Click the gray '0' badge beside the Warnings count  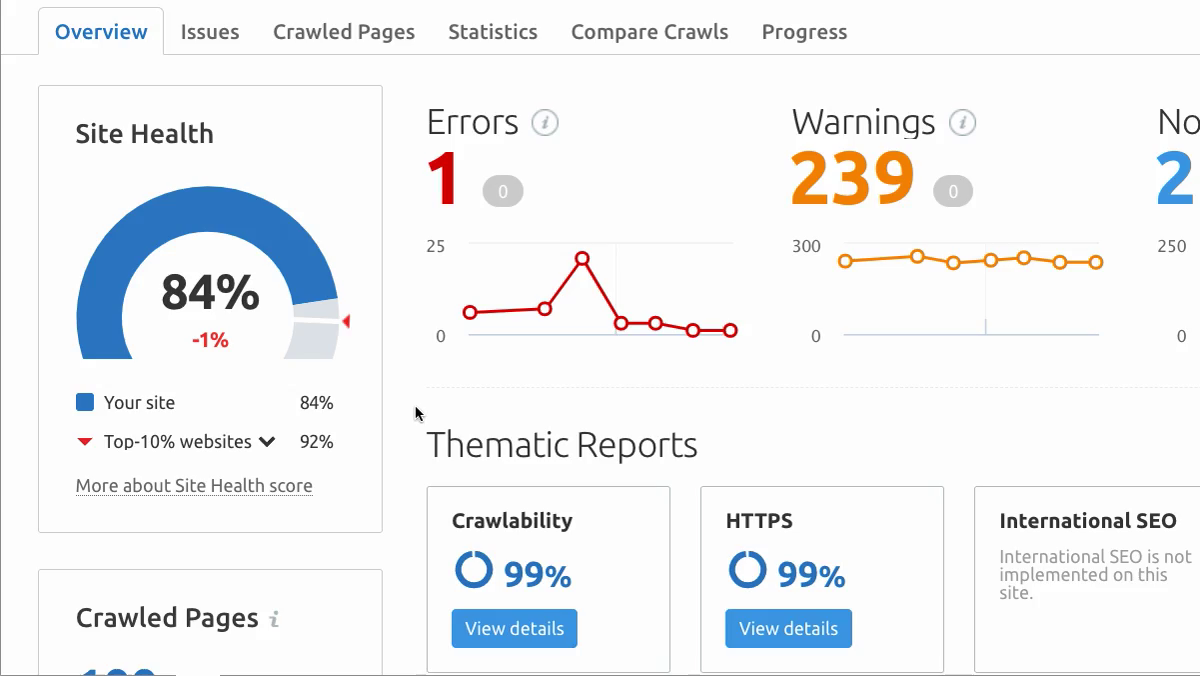952,190
